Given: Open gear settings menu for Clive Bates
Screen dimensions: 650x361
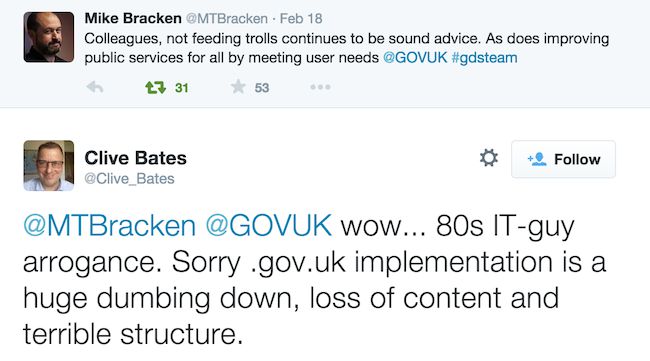Looking at the screenshot, I should pos(489,158).
